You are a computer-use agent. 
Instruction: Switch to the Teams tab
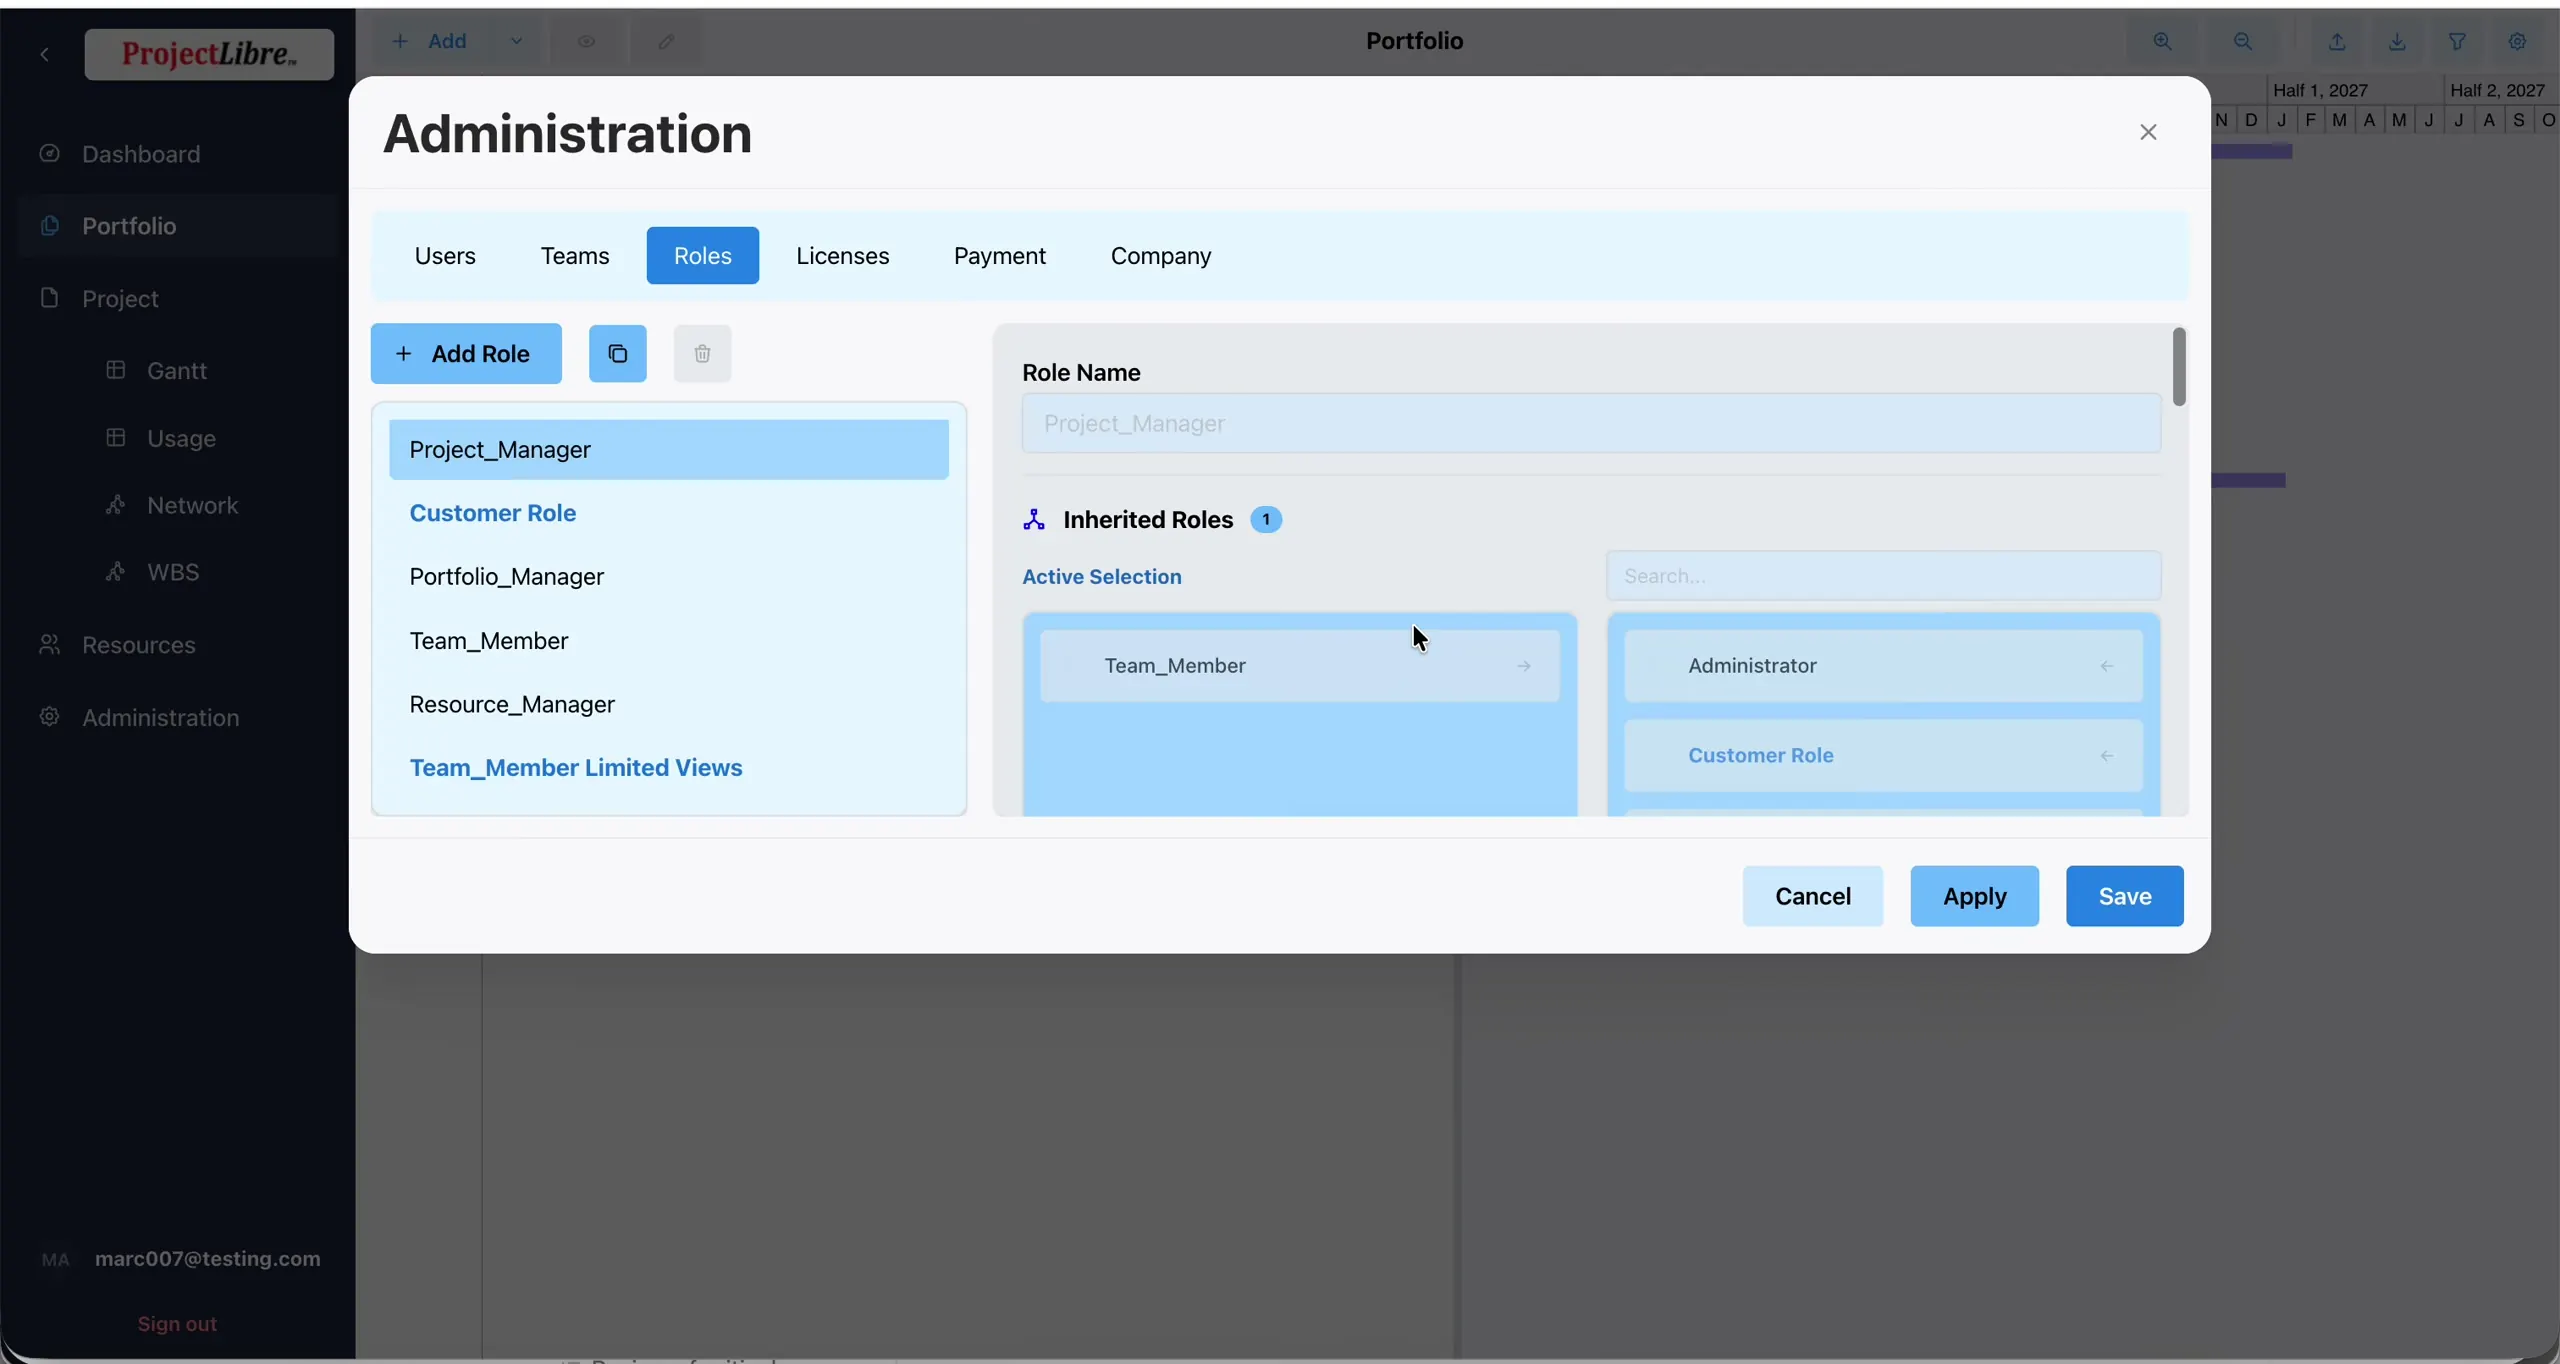(575, 256)
